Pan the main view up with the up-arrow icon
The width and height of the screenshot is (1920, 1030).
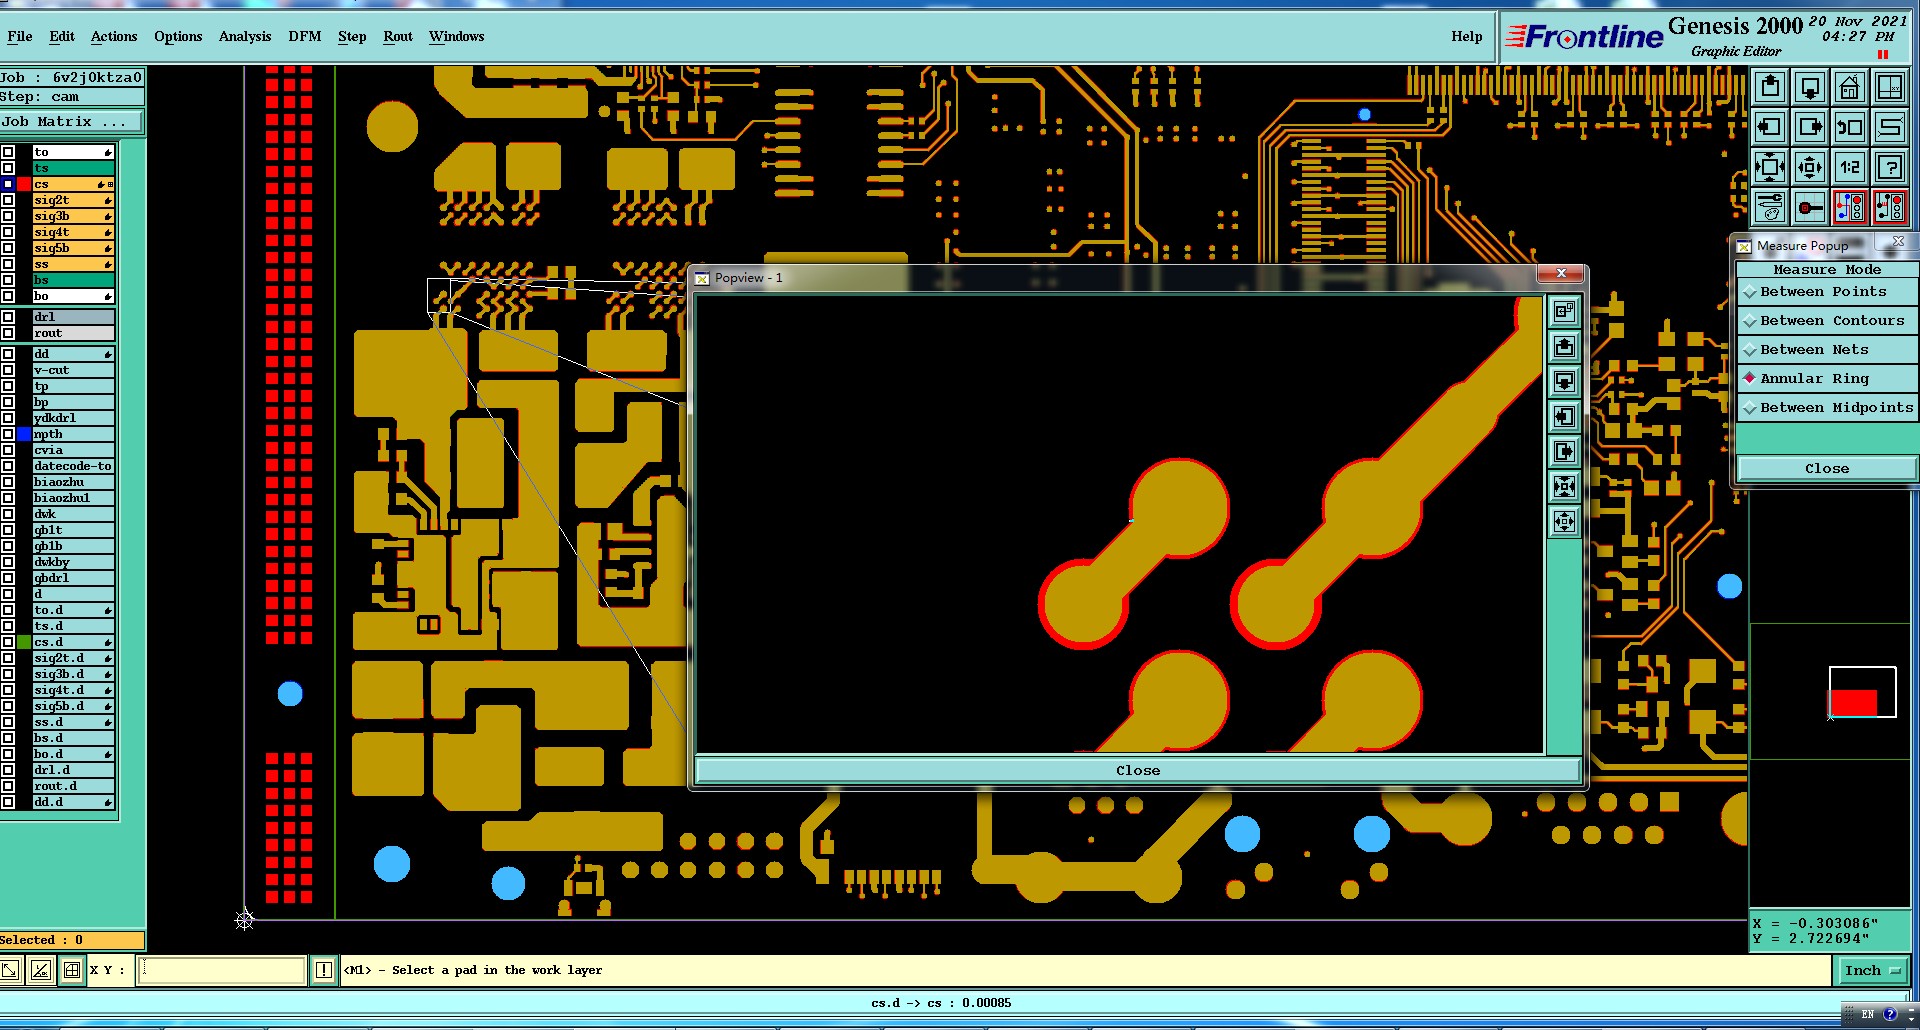(x=1770, y=87)
